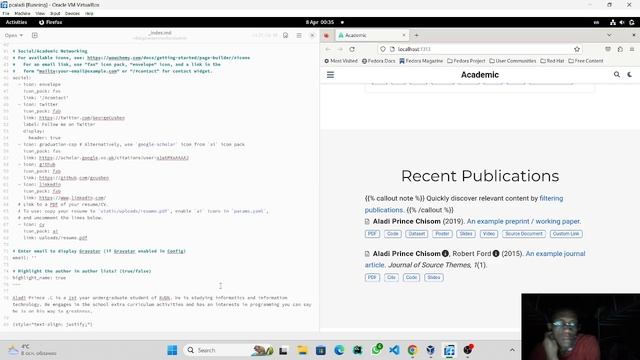This screenshot has width=640, height=360.
Task: Expand the Firefox list all tabs chevron
Action: click(x=609, y=36)
